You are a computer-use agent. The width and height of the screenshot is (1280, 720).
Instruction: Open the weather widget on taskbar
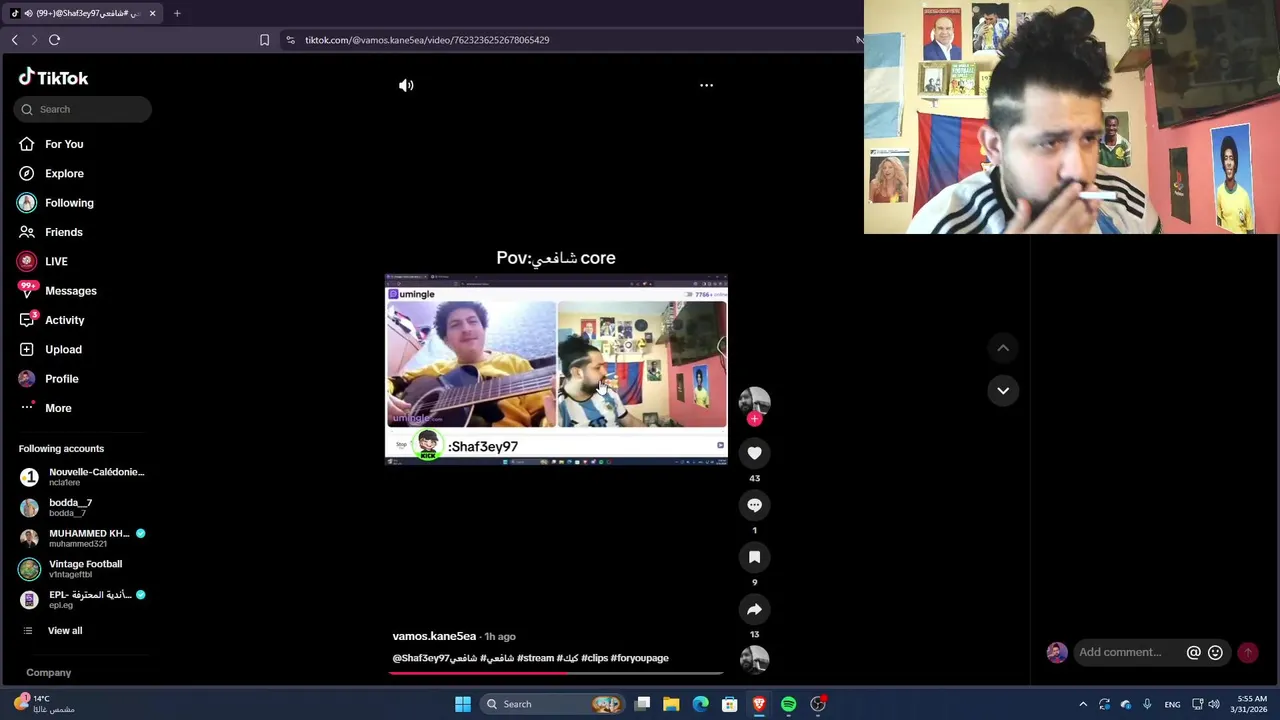click(45, 704)
